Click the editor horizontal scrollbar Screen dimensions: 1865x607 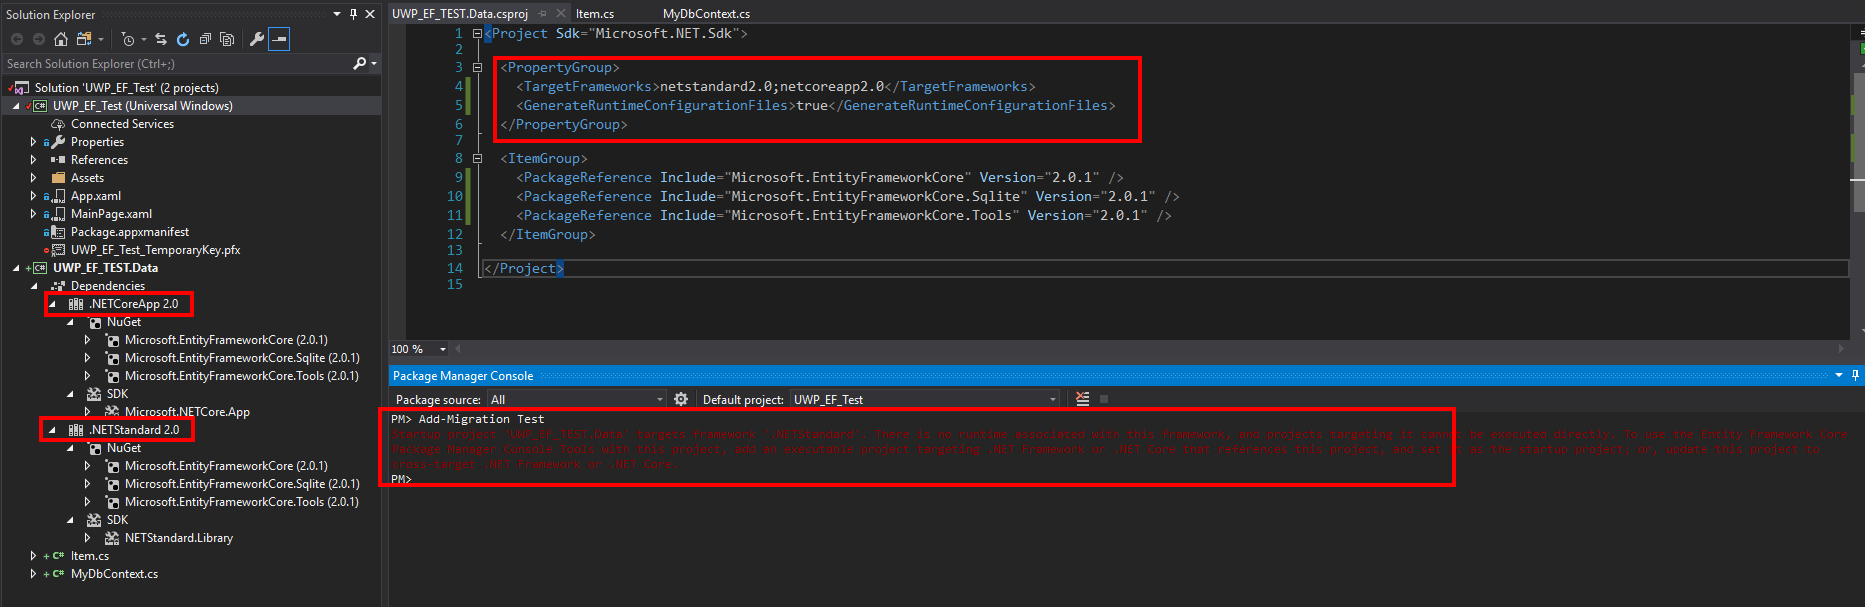1148,349
